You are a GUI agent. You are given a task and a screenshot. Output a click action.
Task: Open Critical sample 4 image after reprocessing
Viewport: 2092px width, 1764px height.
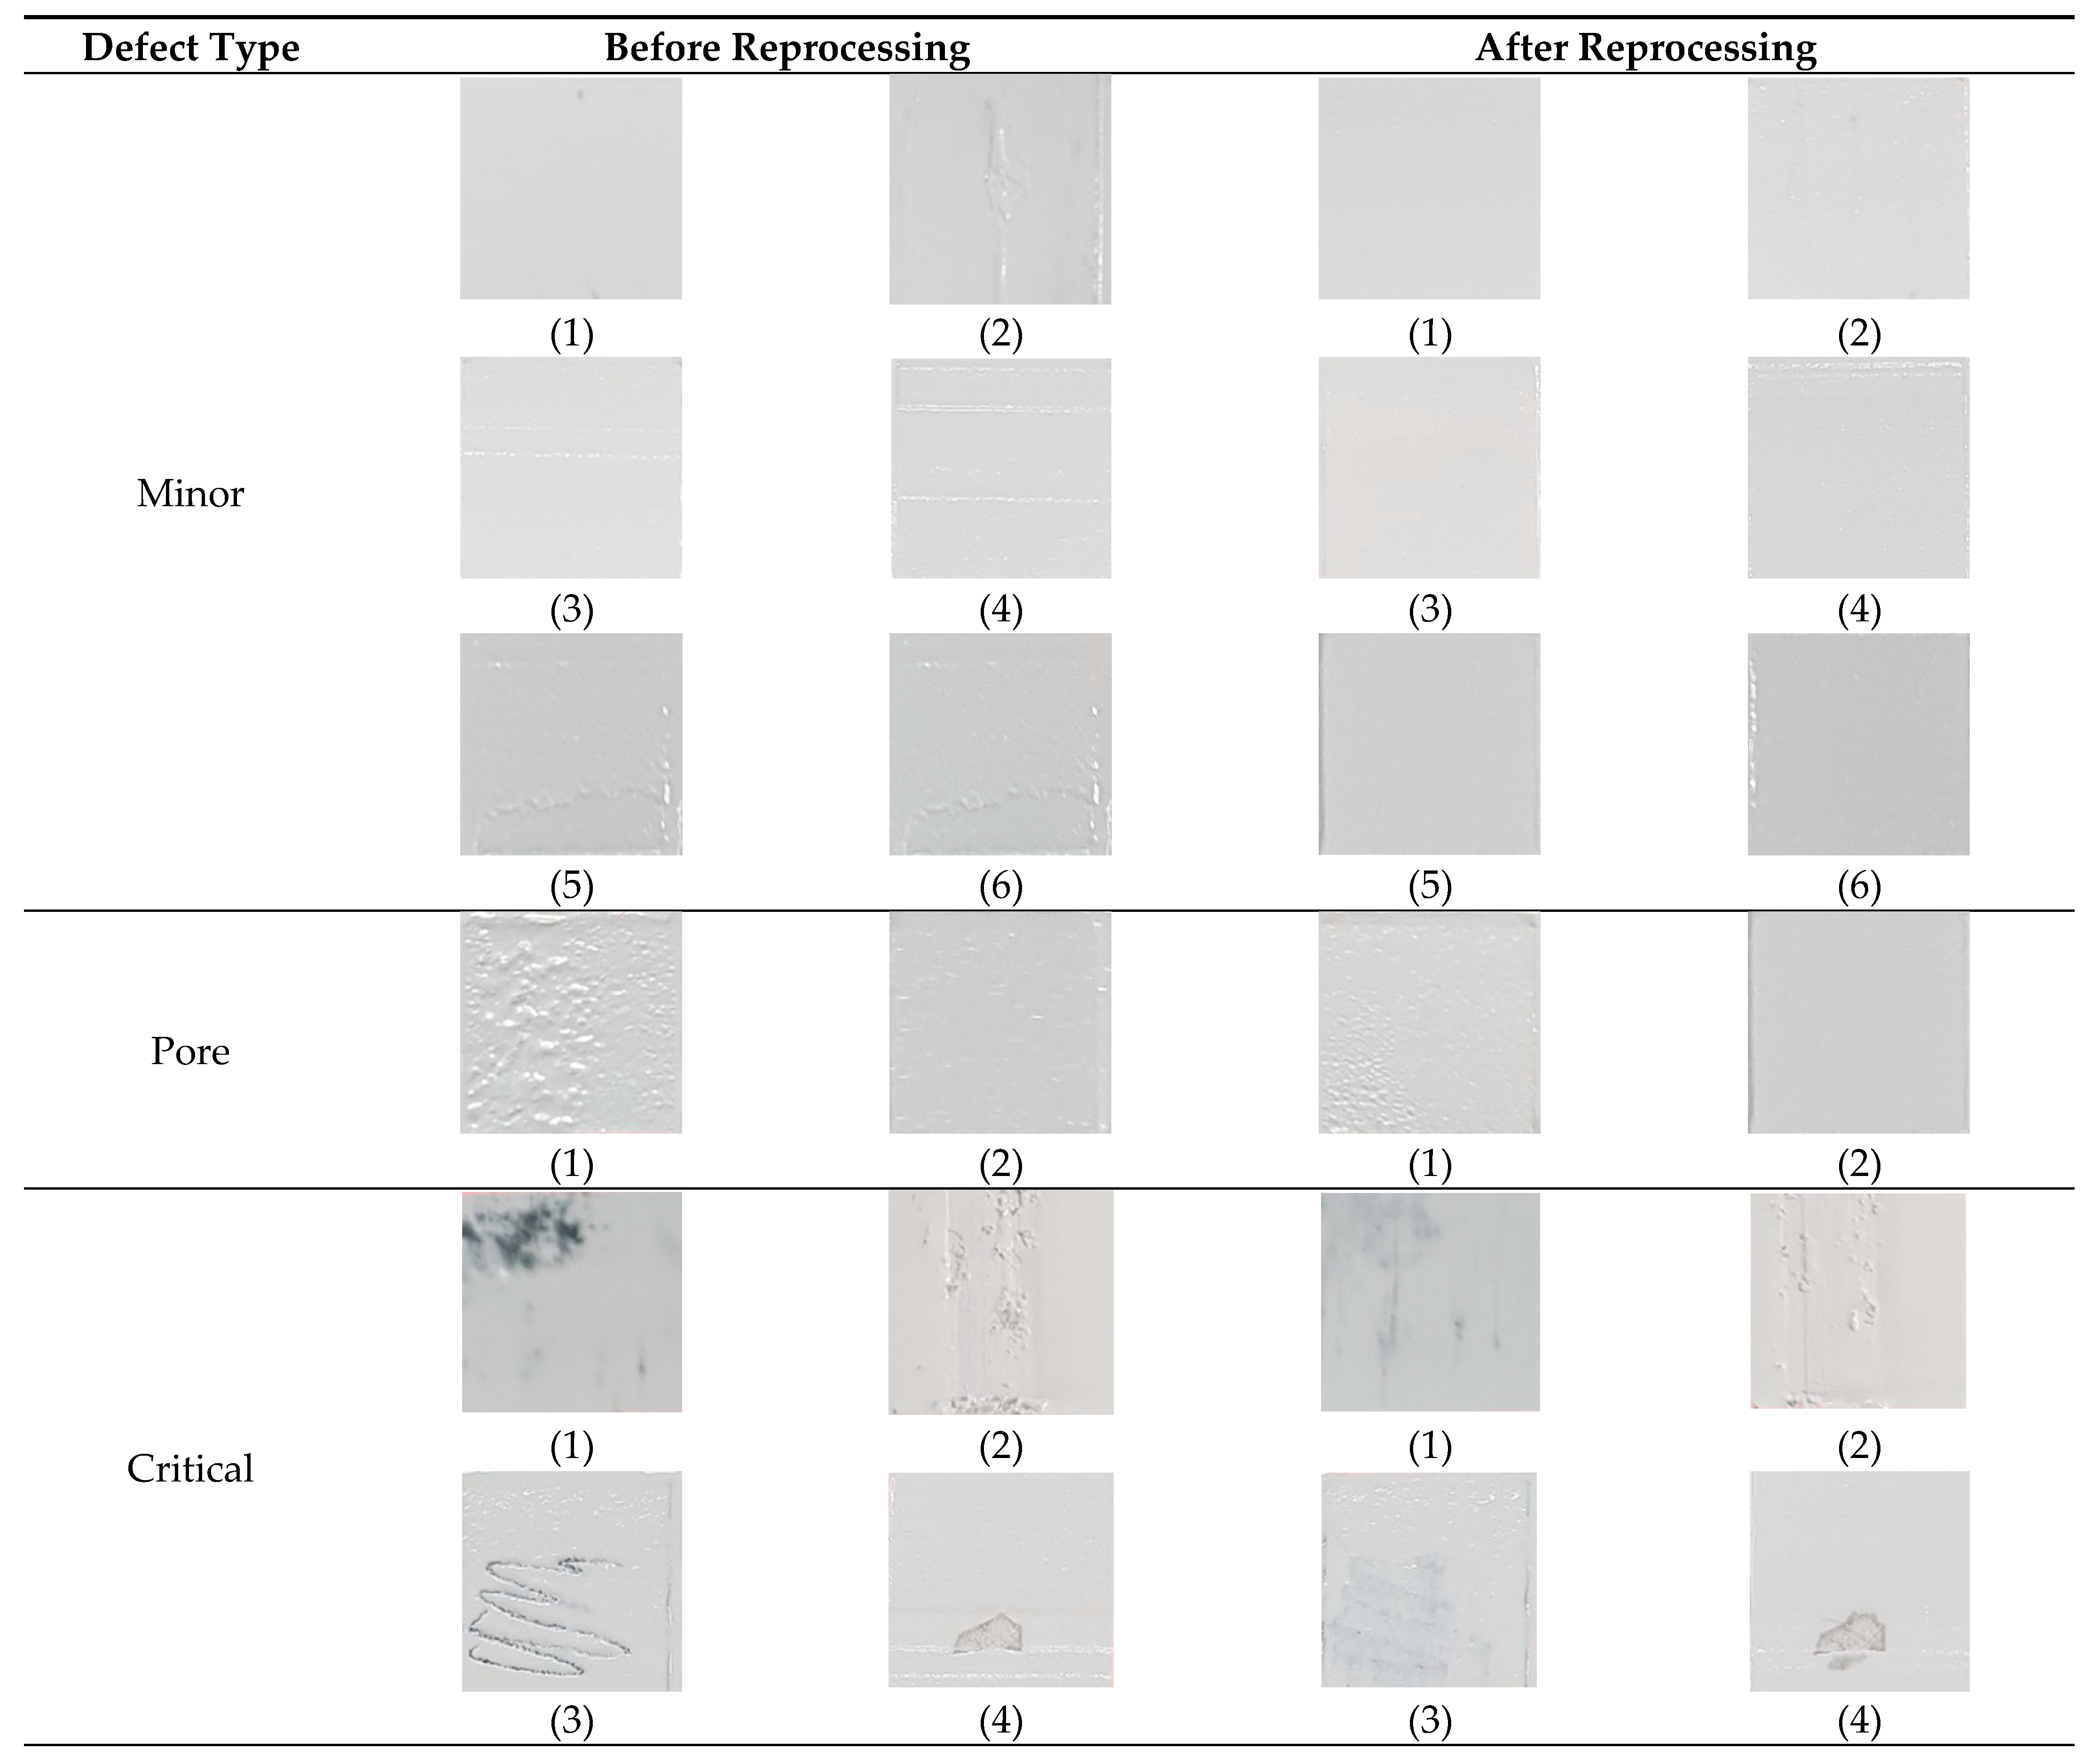point(1858,1580)
